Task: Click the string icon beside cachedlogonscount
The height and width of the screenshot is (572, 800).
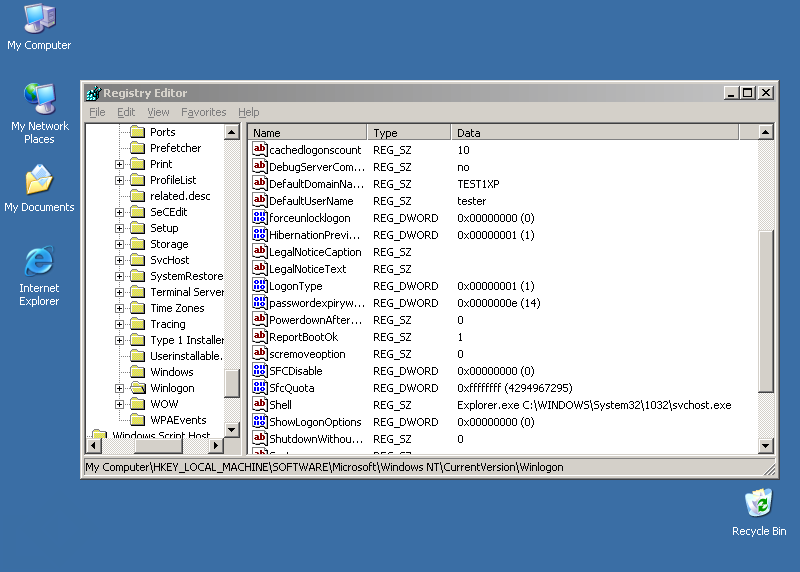Action: point(260,150)
